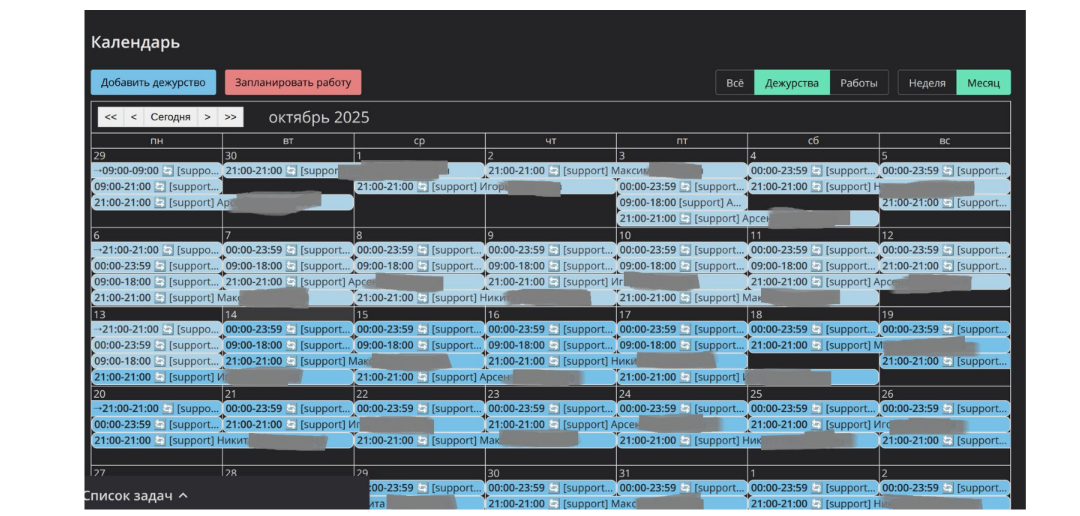Select the Месяц view
This screenshot has height=516, width=1080.
984,83
